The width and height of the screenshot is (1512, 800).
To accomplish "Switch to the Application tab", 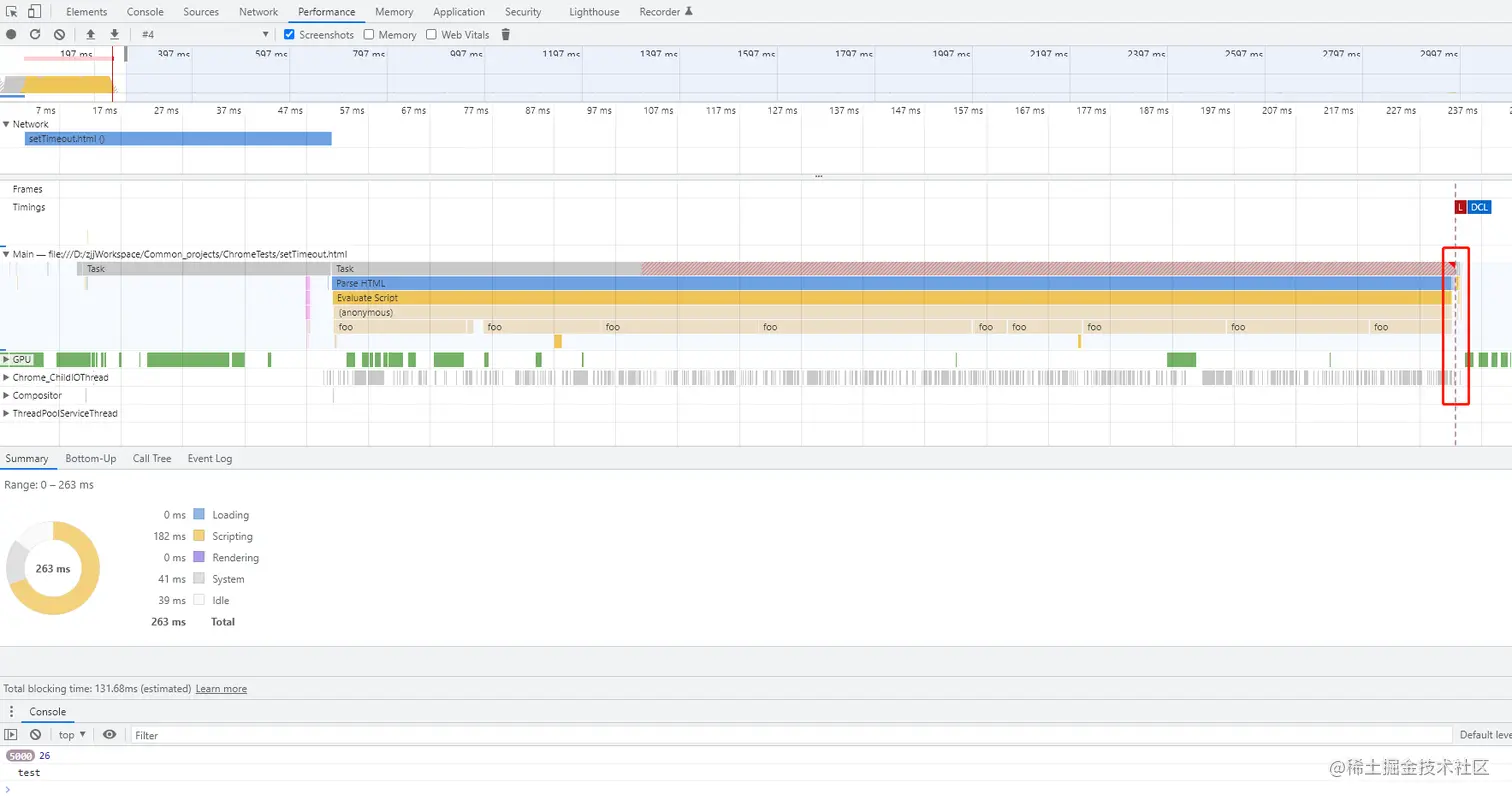I will (x=459, y=12).
